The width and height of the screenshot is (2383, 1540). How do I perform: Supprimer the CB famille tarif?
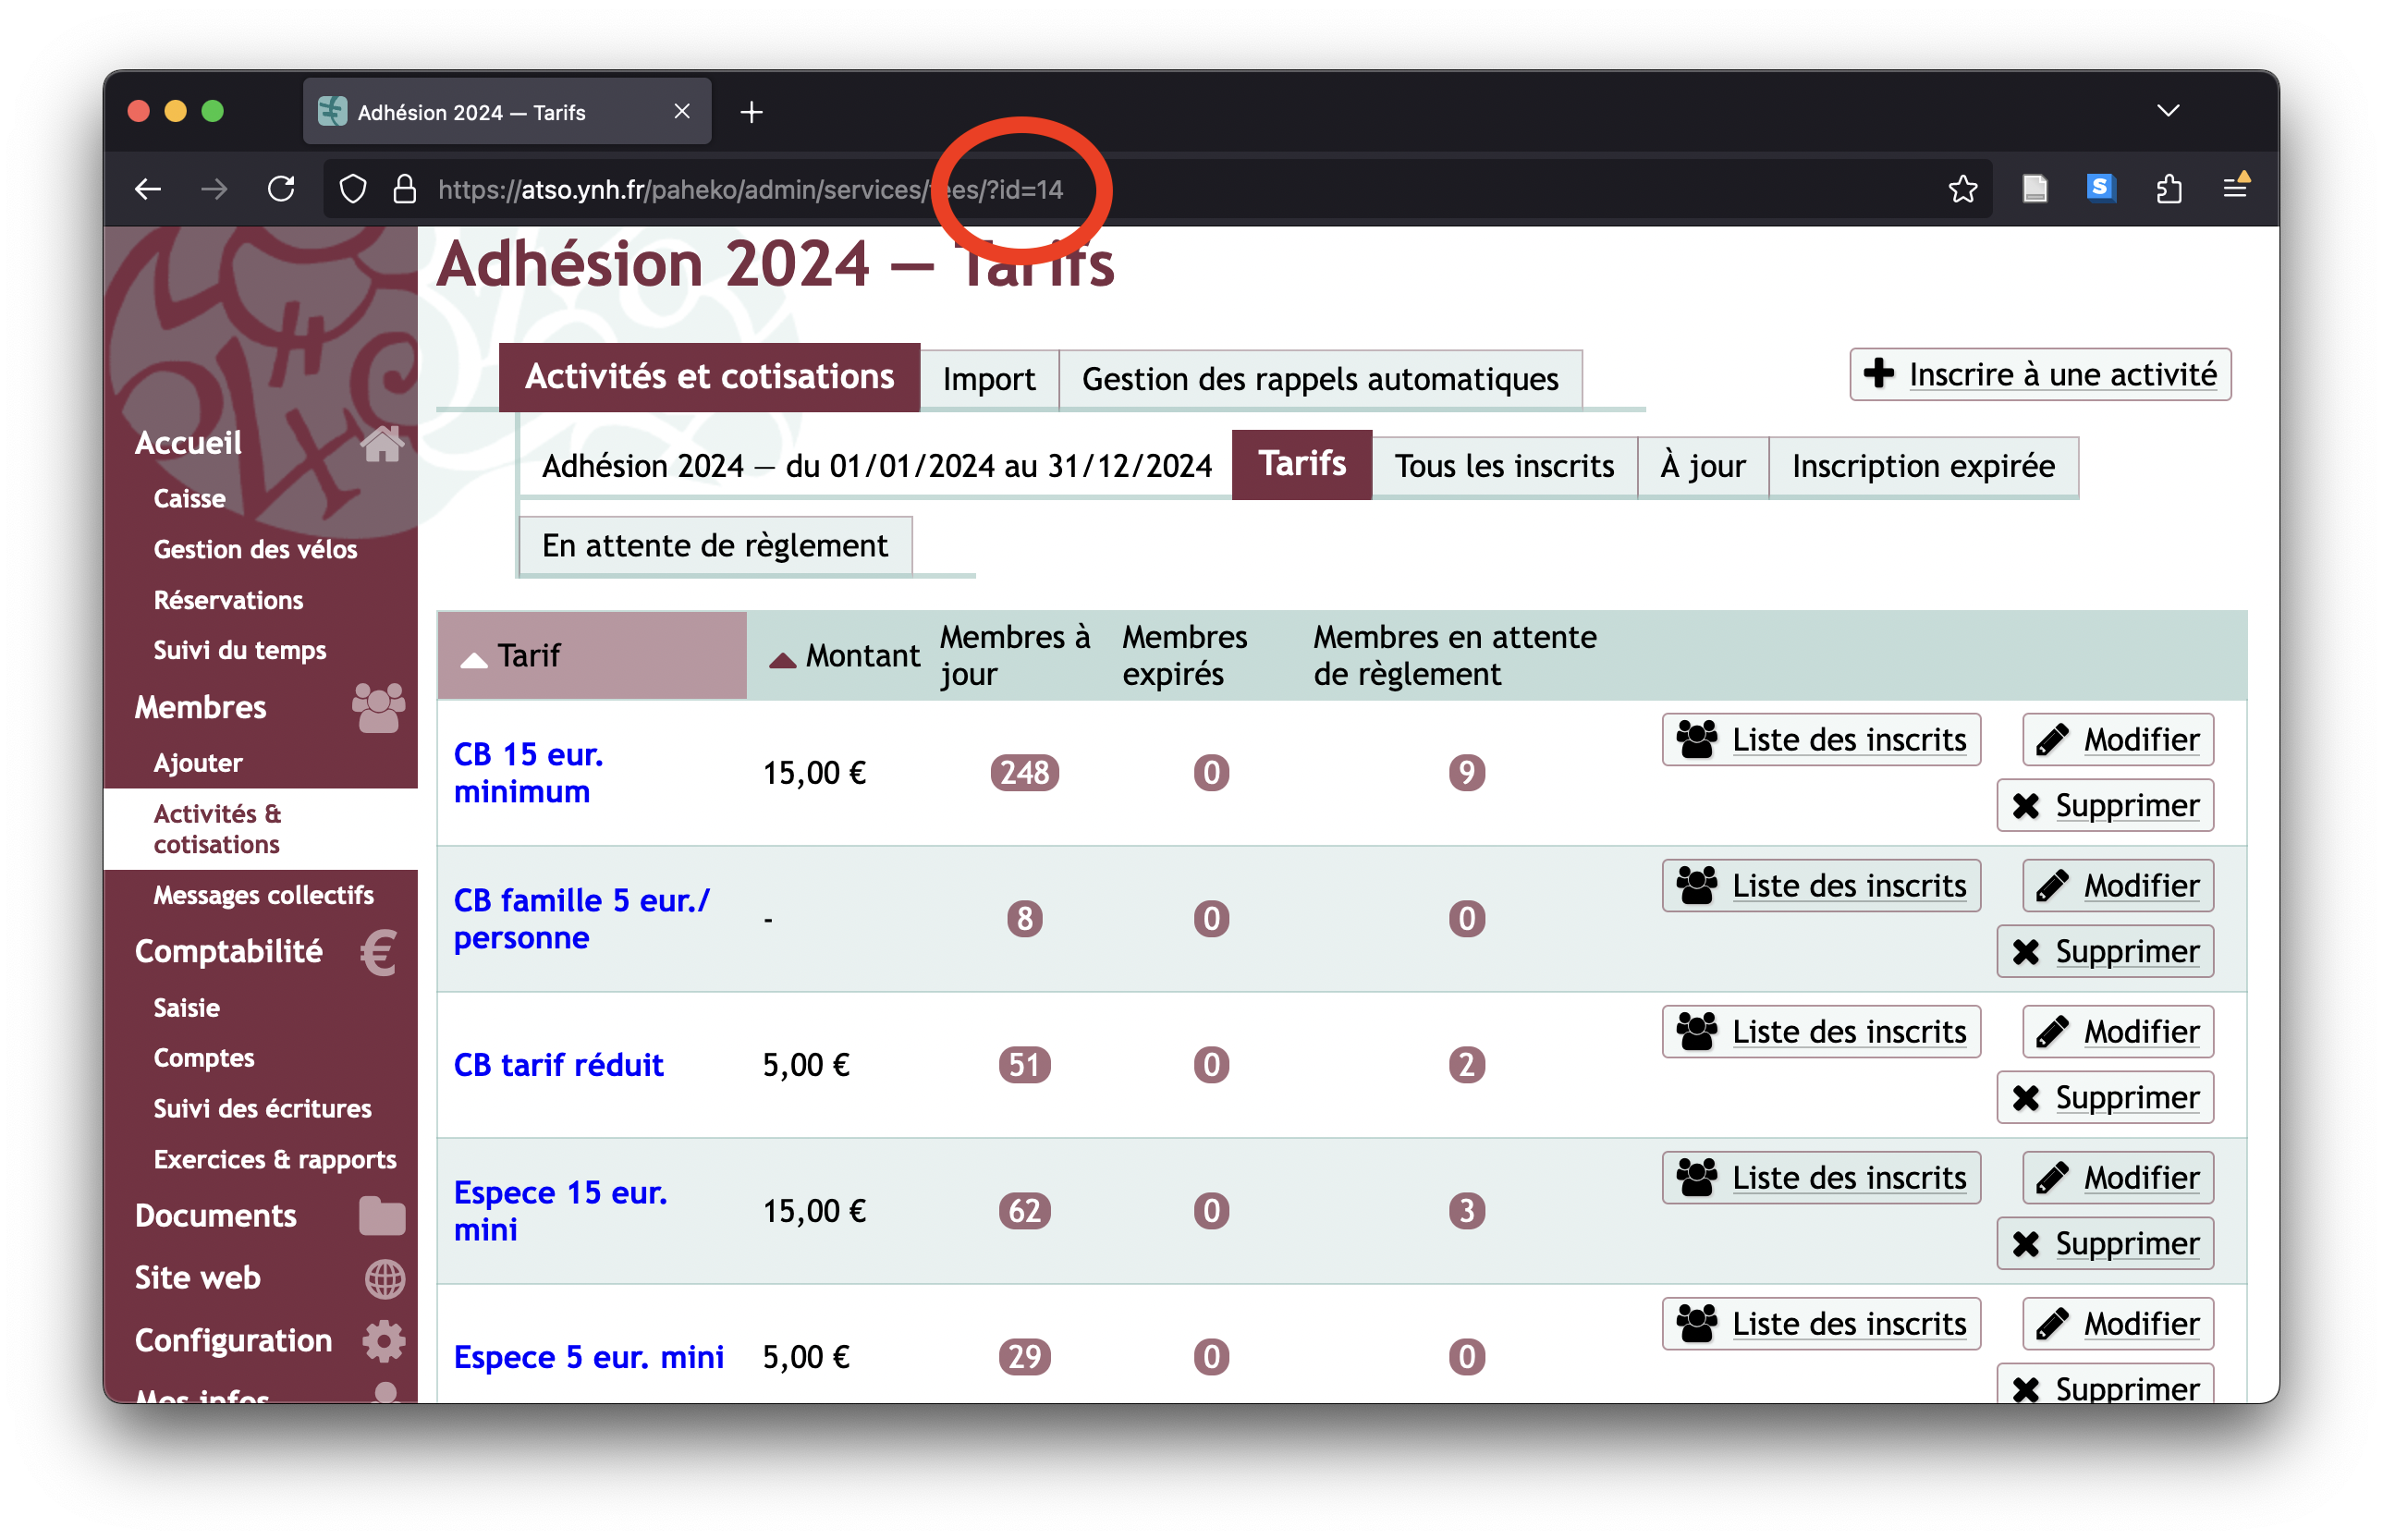(2104, 951)
